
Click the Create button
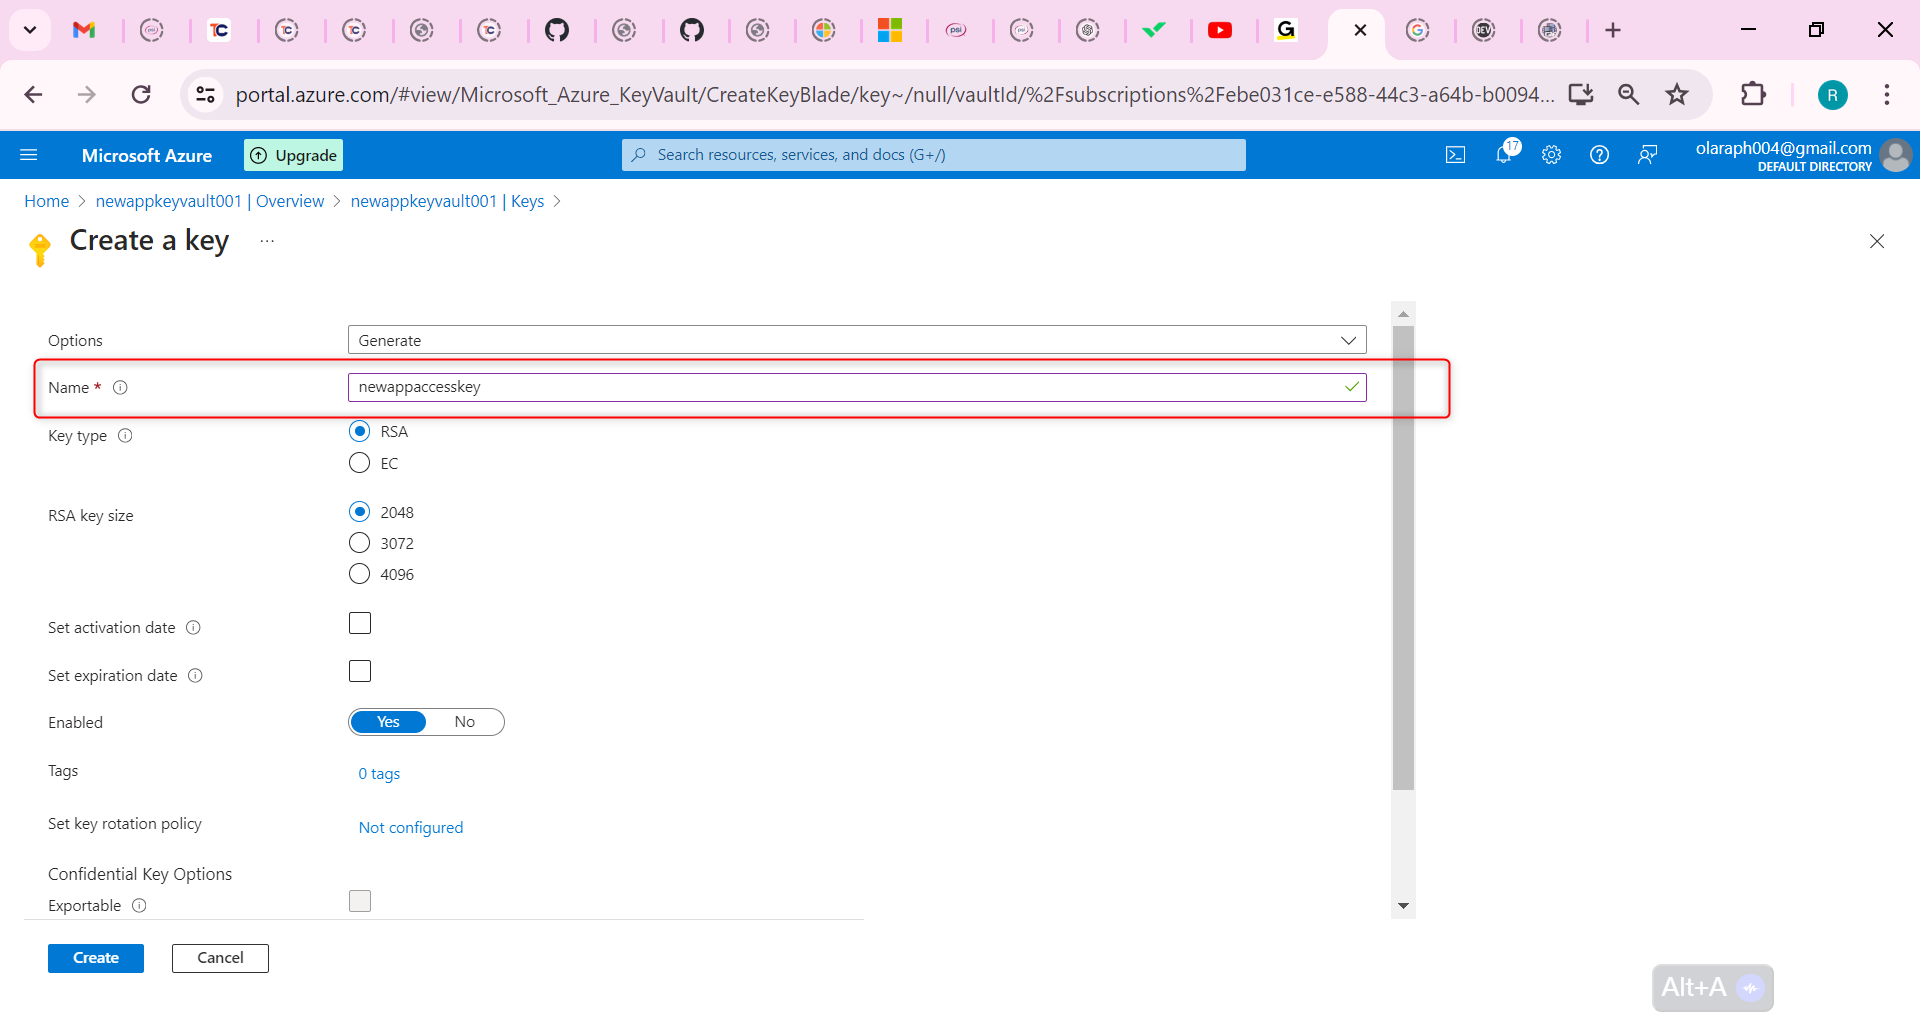[x=96, y=958]
